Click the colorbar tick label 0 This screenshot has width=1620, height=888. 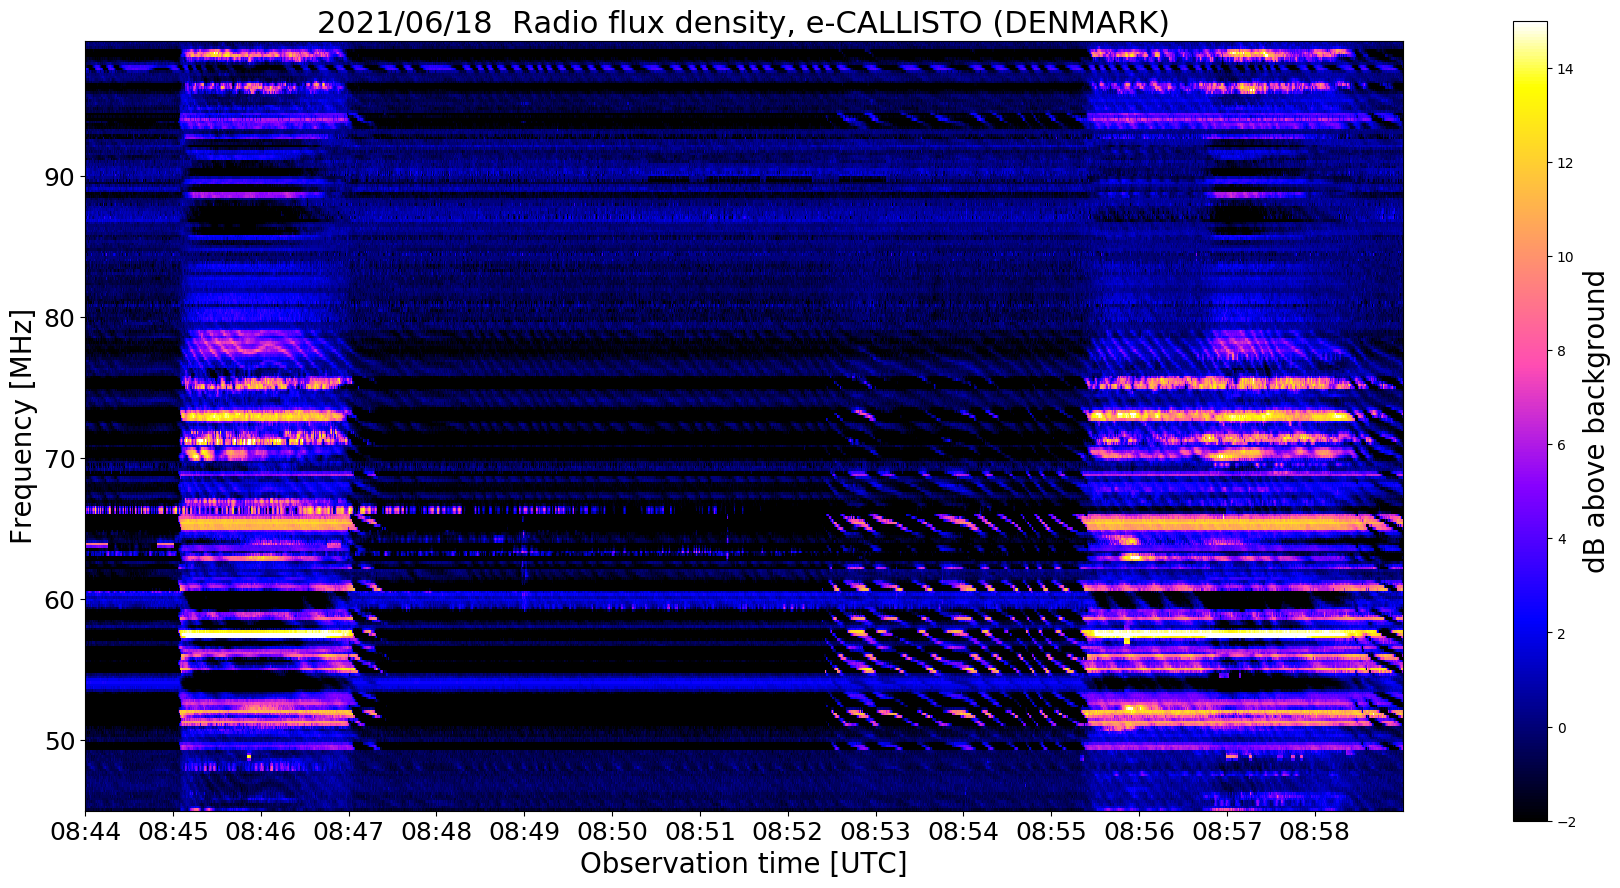[x=1561, y=727]
